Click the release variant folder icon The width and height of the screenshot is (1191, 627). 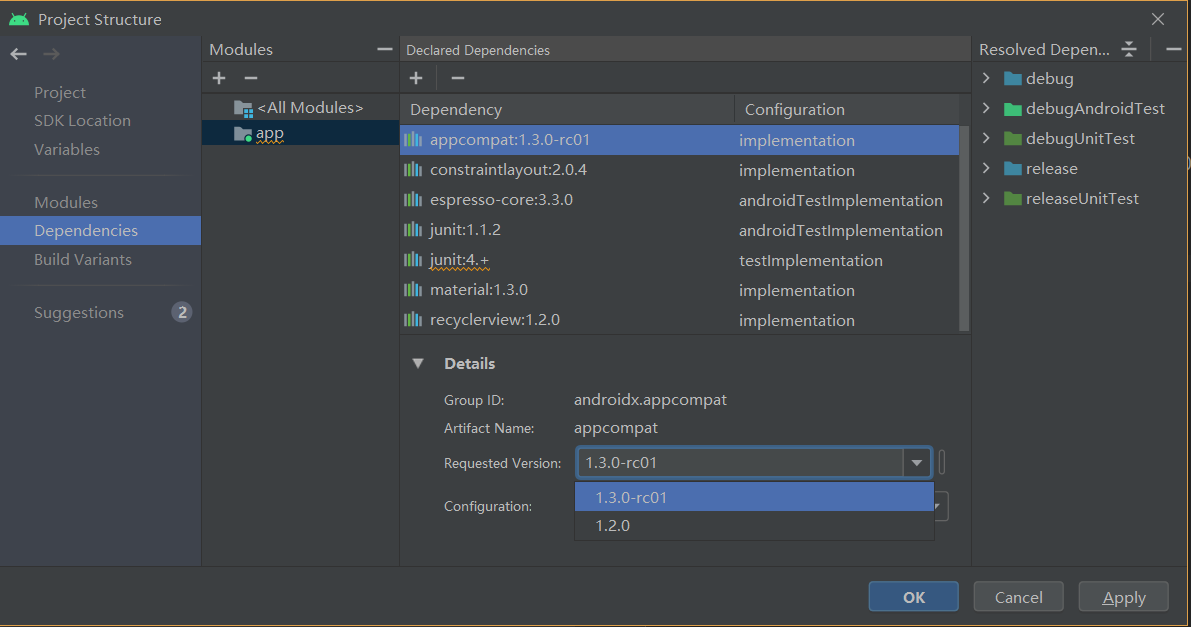click(1013, 169)
